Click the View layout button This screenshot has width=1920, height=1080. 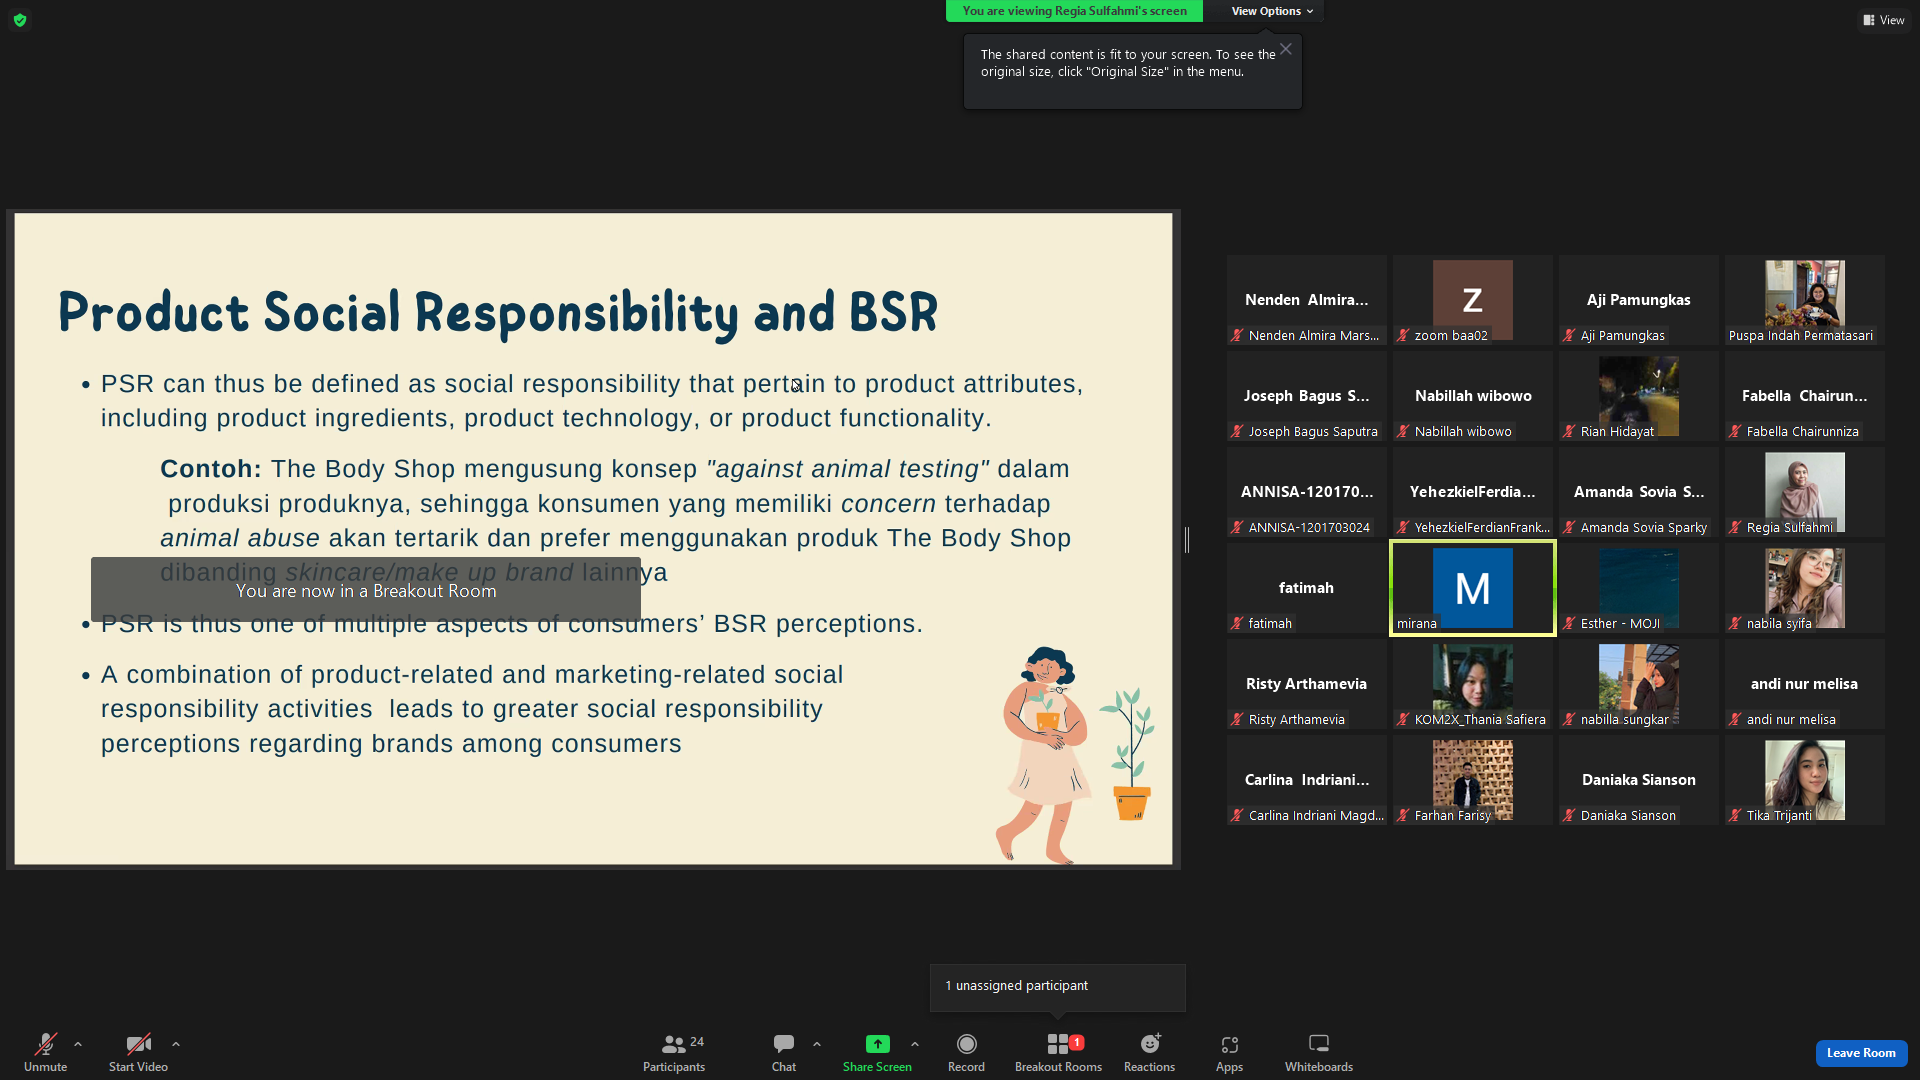tap(1884, 20)
